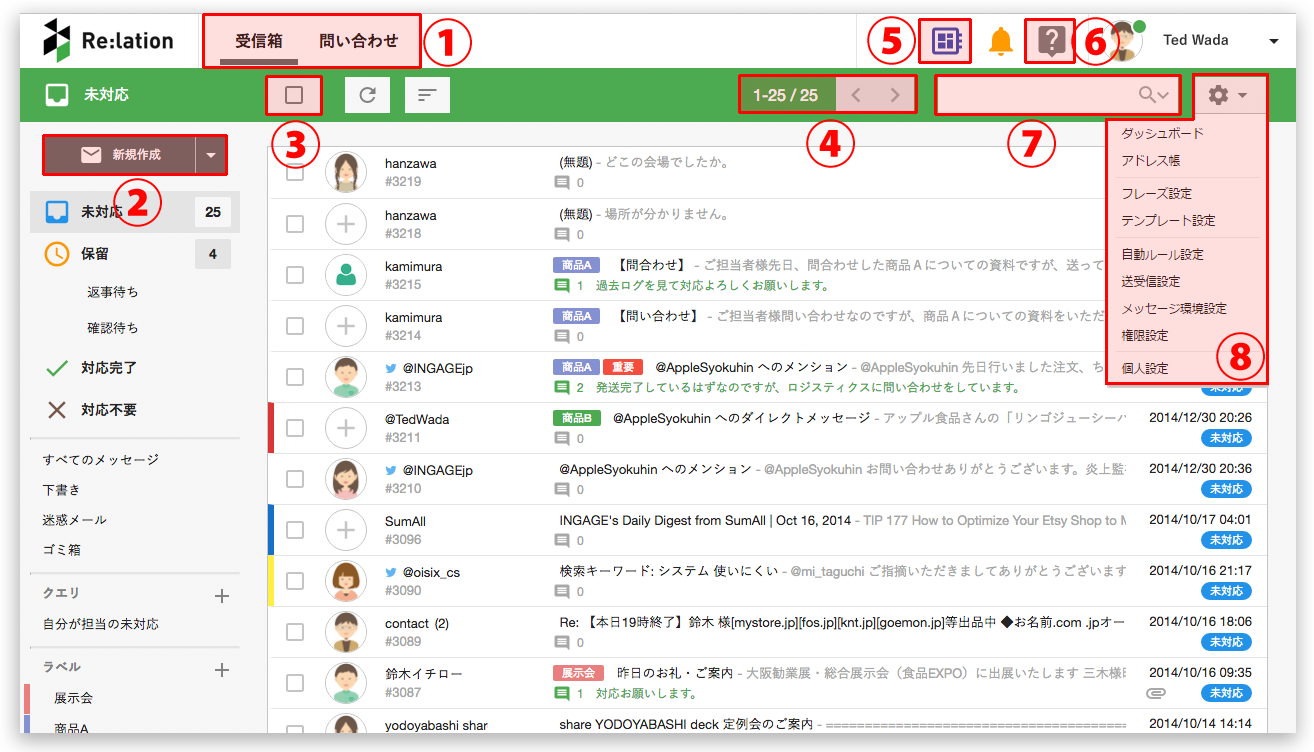The height and width of the screenshot is (752, 1314).
Task: Go to next page of messages
Action: [895, 96]
